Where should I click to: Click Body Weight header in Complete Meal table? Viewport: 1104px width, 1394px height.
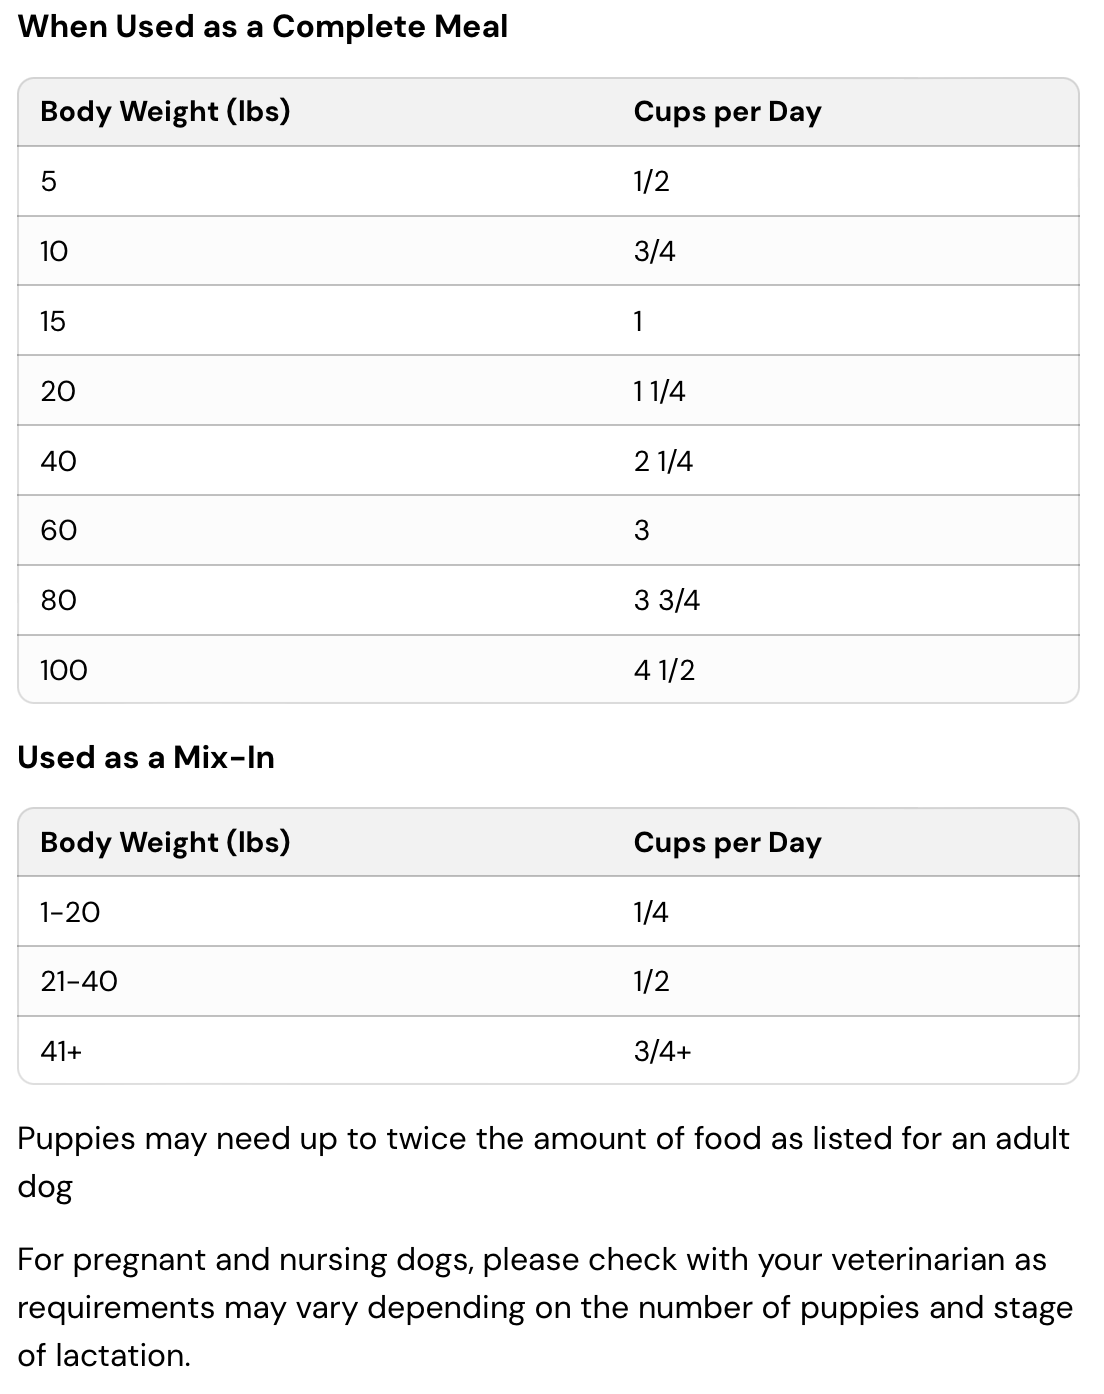(165, 111)
